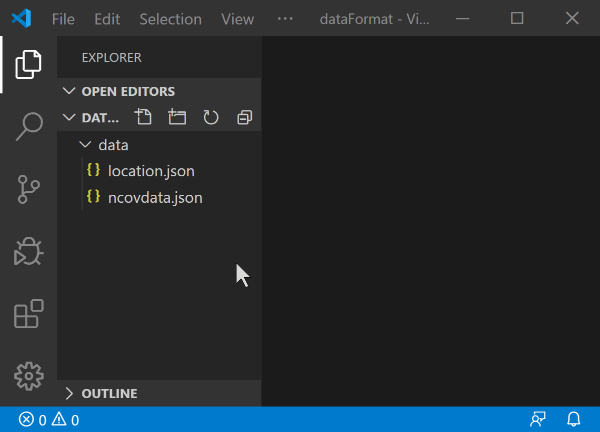The width and height of the screenshot is (600, 432).
Task: Open the Search view in activity bar
Action: click(29, 127)
